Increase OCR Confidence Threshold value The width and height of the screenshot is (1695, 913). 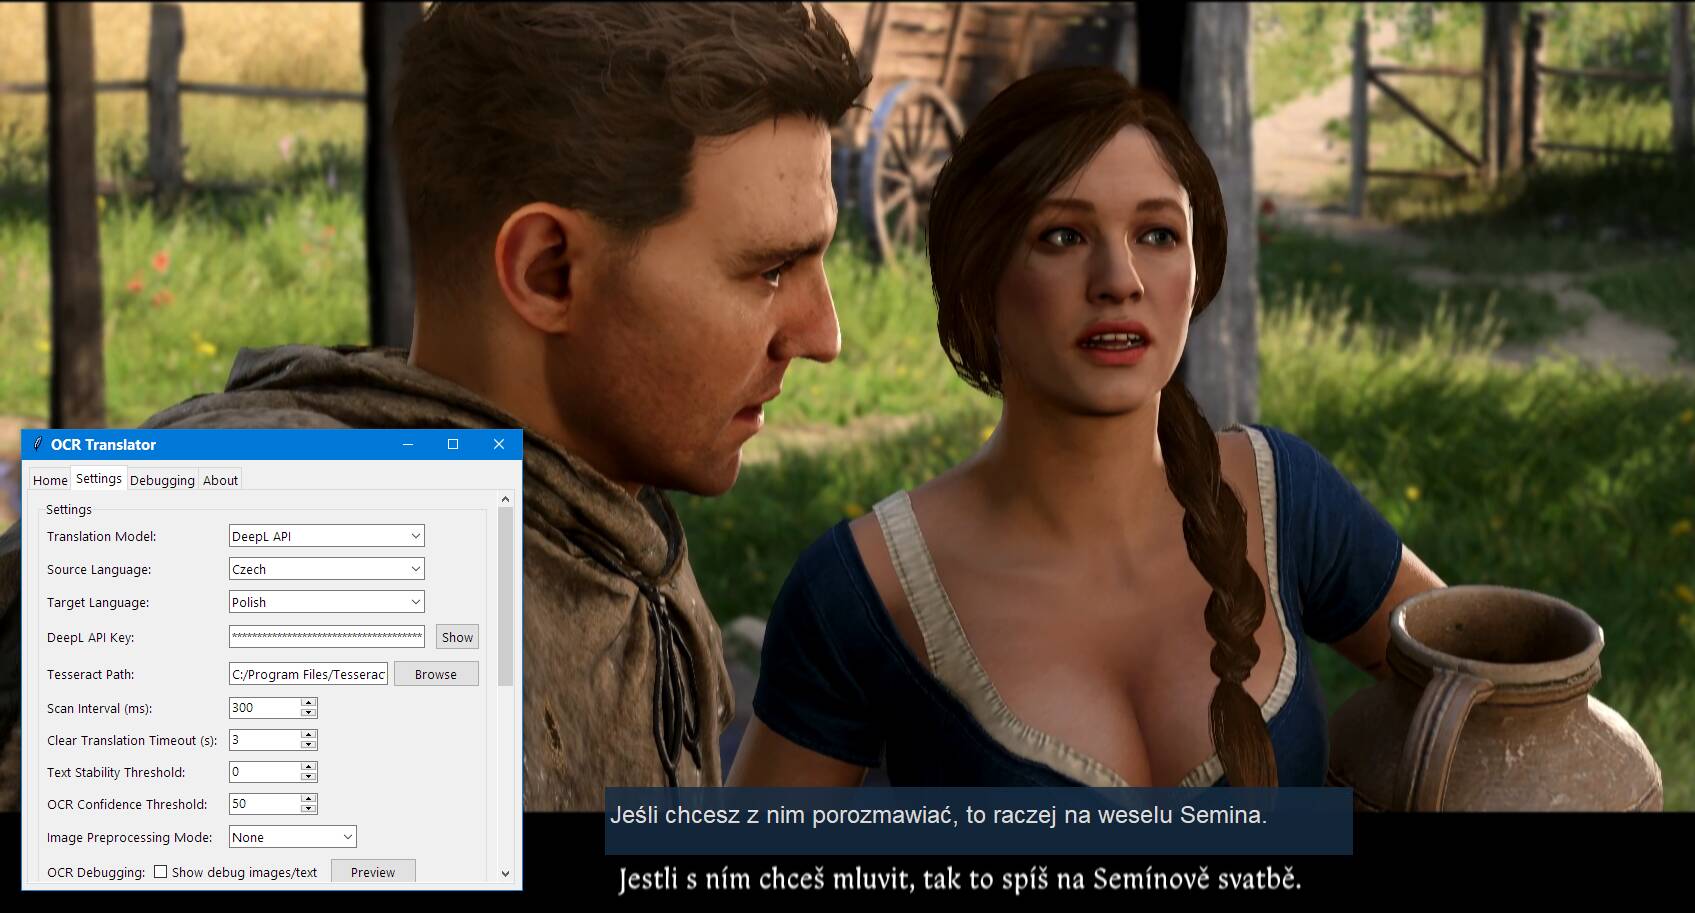coord(309,799)
